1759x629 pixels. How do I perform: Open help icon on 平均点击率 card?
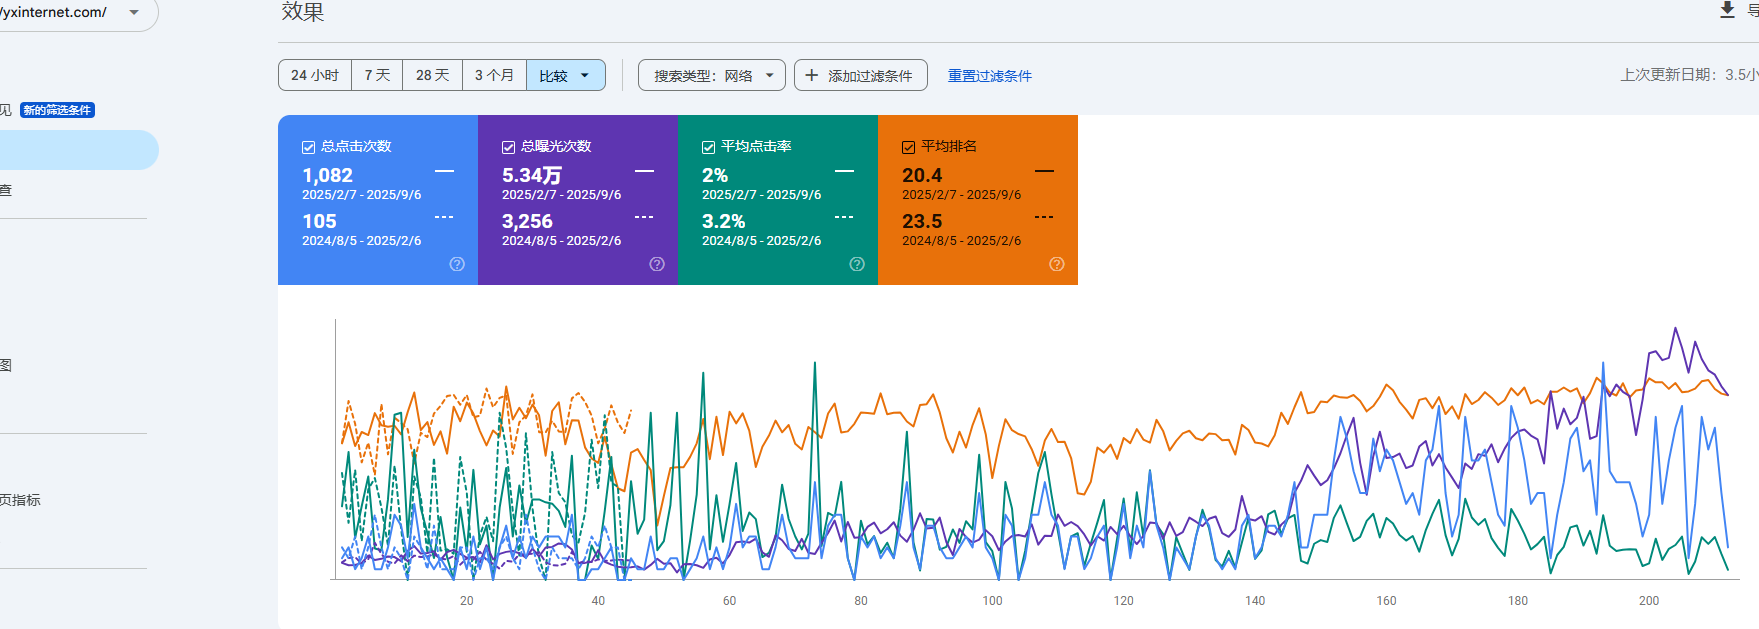click(857, 264)
